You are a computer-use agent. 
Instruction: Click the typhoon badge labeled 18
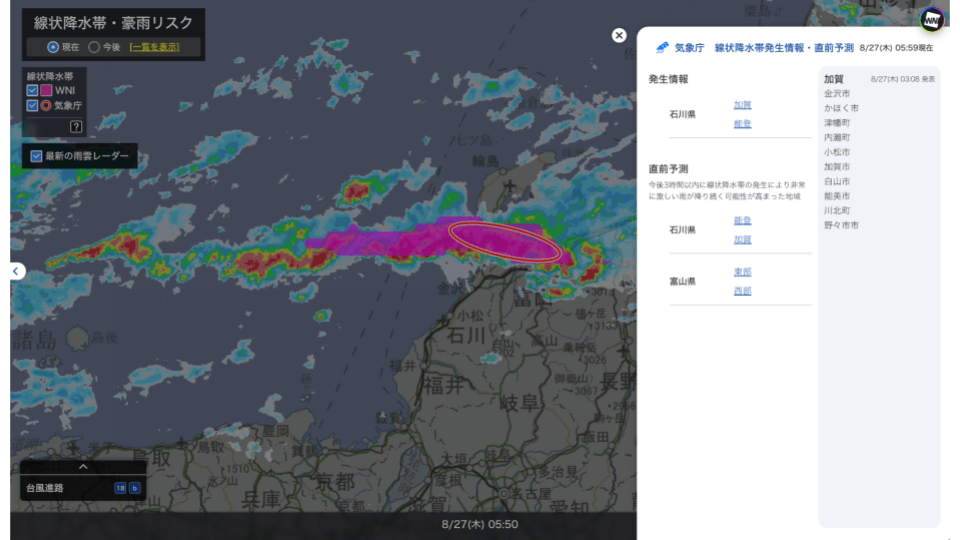tap(120, 488)
